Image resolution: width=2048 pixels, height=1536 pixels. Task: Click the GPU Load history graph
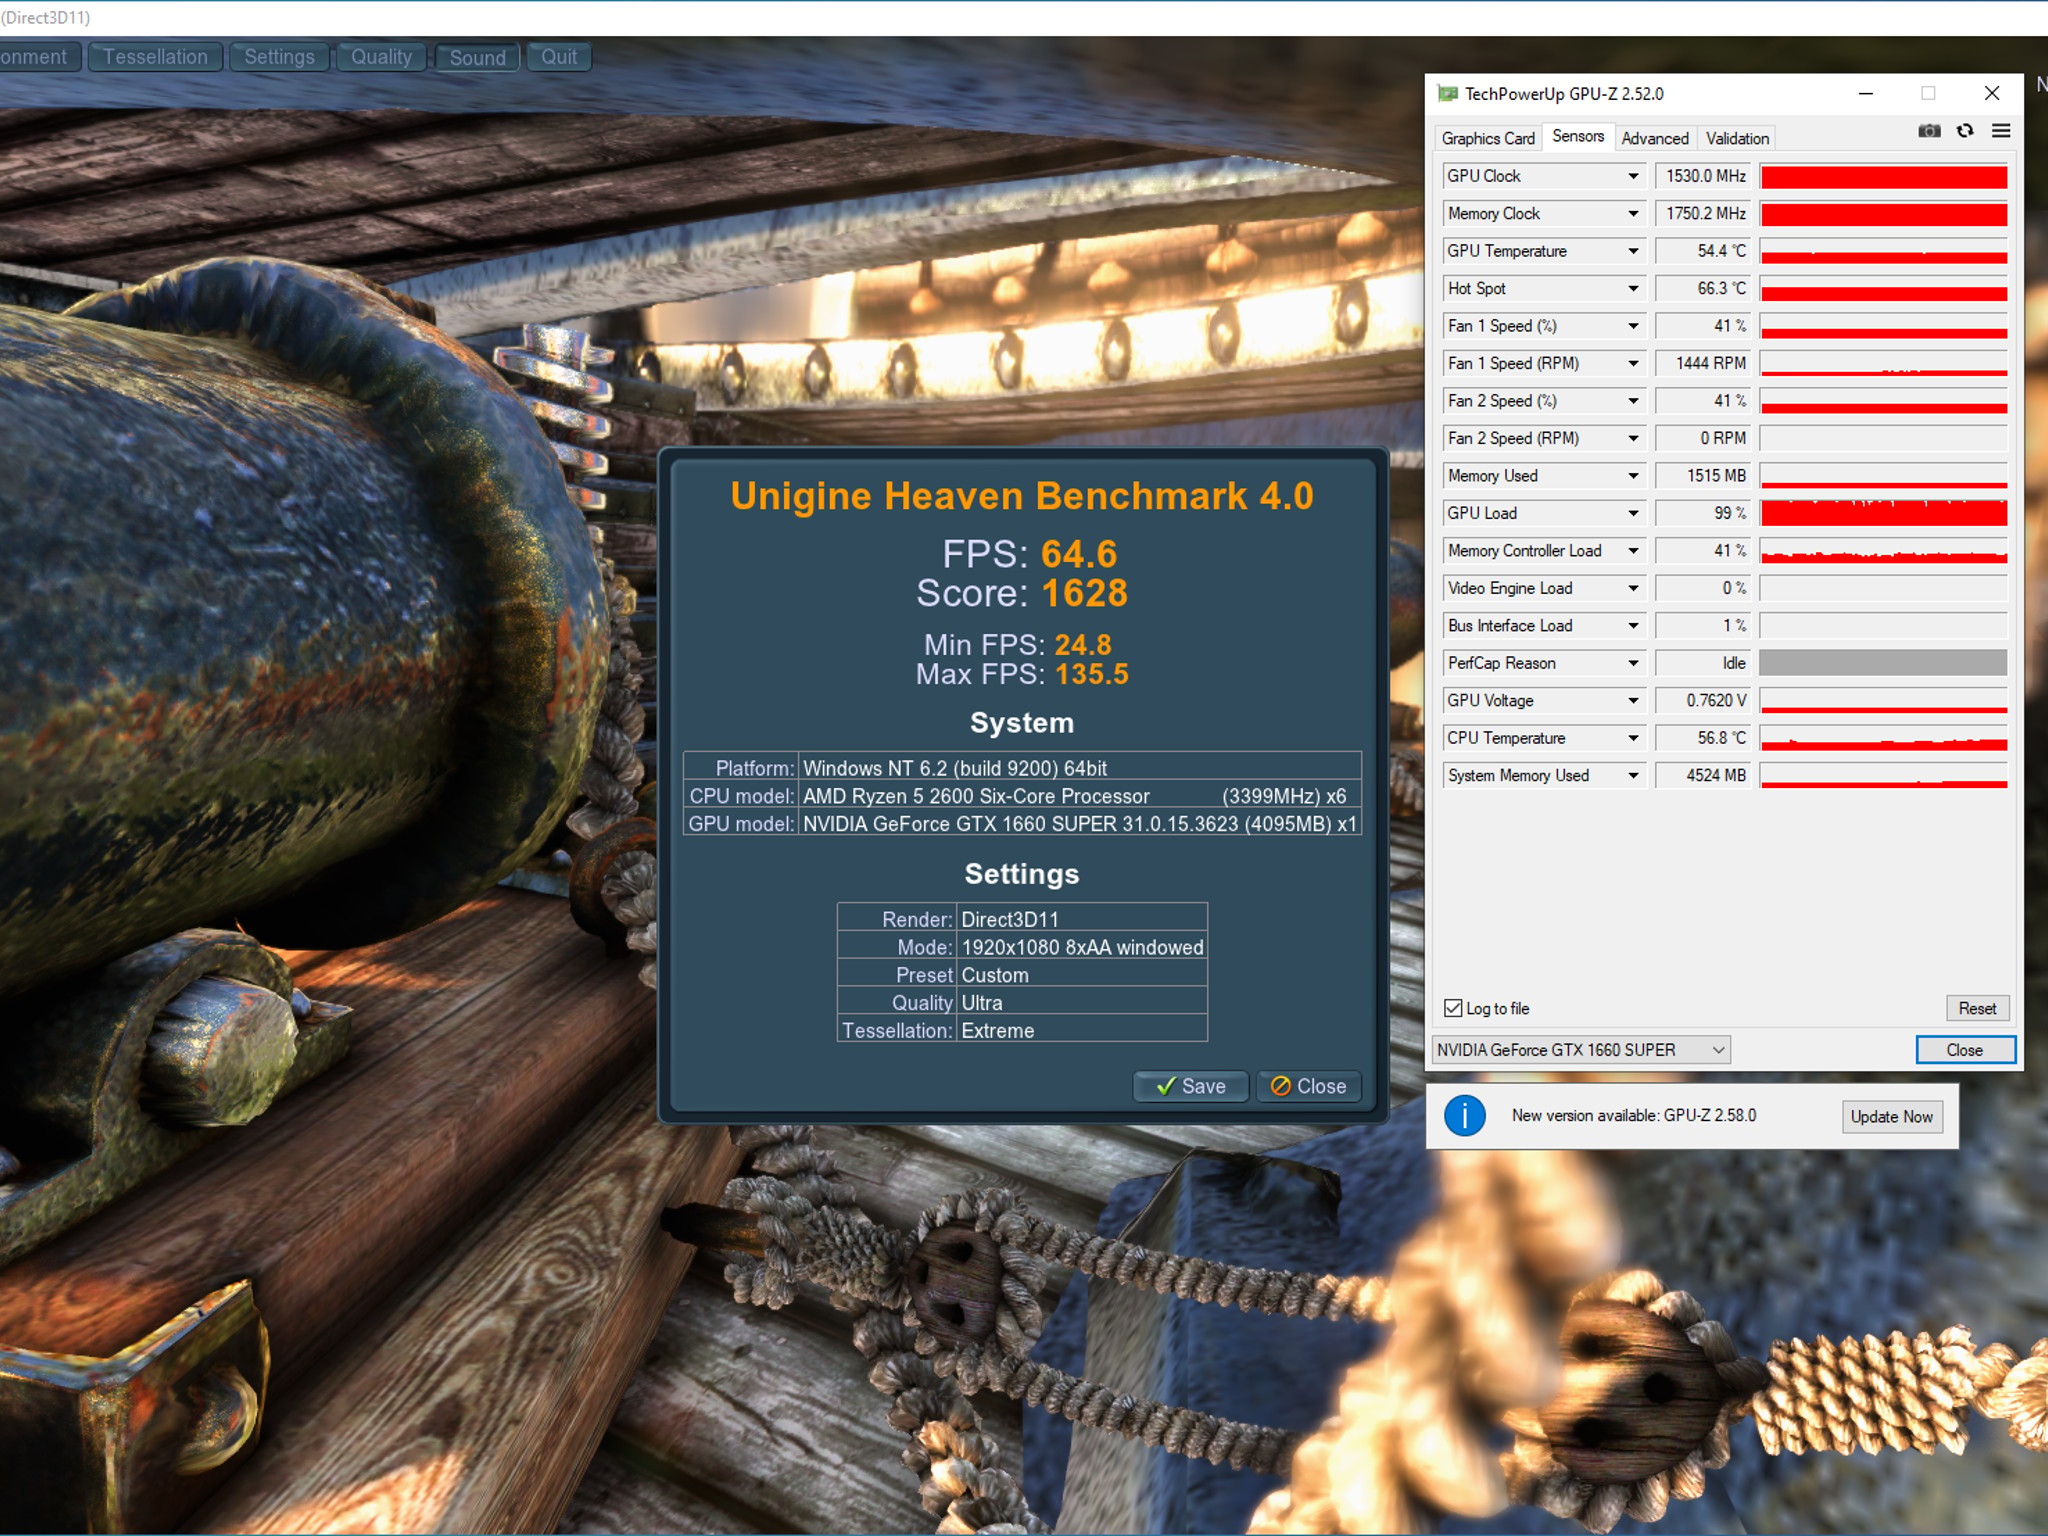point(1883,514)
